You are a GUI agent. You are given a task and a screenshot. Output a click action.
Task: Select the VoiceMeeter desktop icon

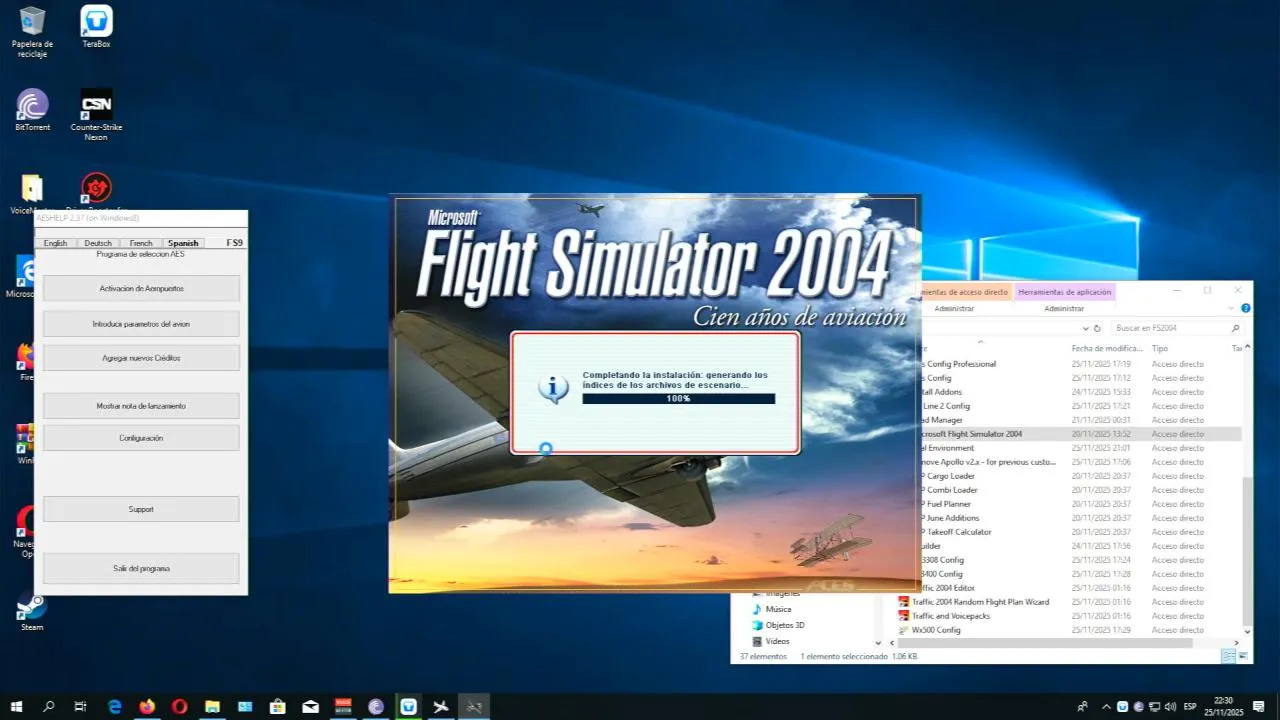click(x=30, y=193)
